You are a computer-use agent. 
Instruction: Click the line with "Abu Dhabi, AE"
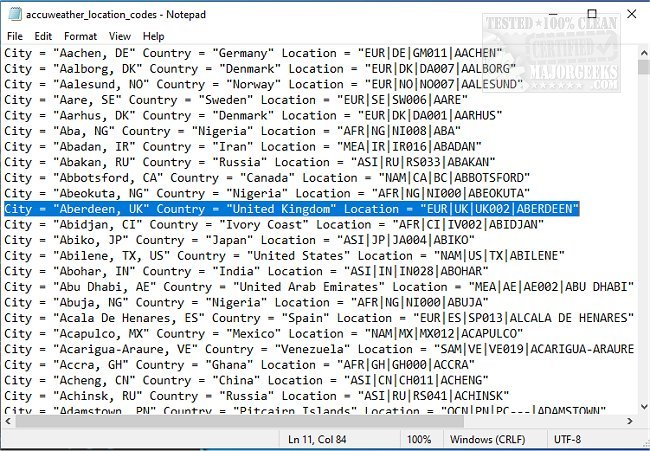point(319,287)
